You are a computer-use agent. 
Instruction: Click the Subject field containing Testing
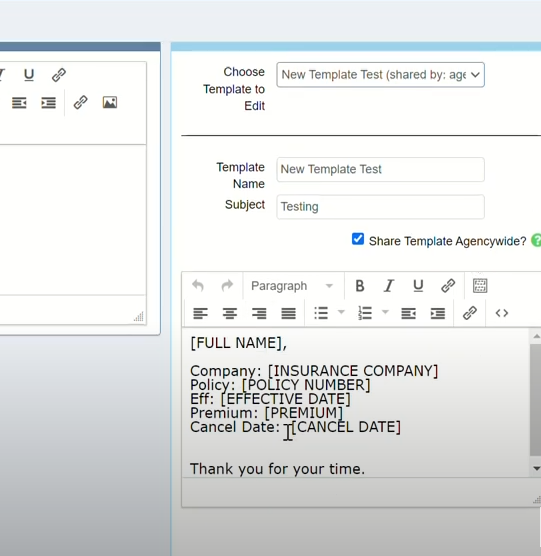(380, 207)
